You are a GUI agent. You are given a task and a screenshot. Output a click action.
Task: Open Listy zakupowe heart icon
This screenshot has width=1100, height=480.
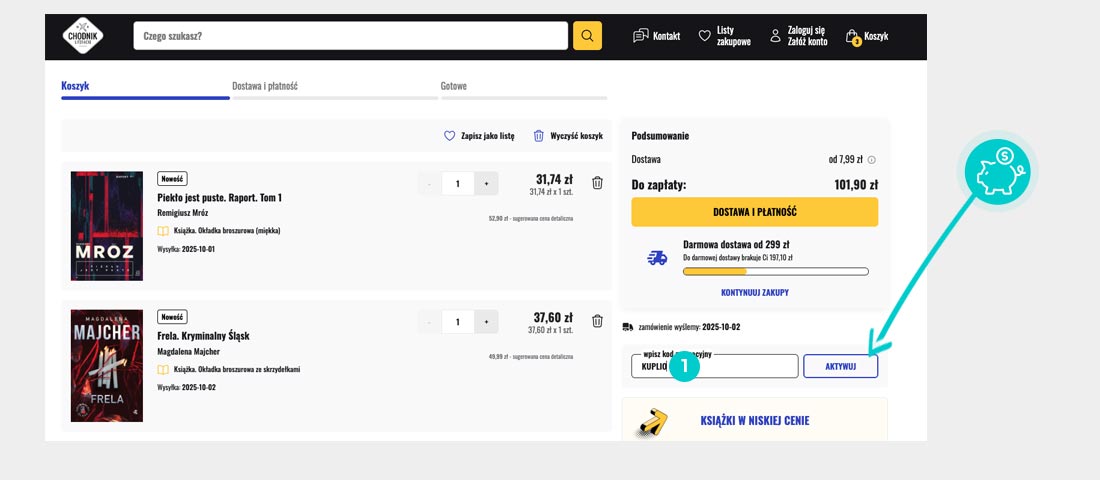click(704, 36)
